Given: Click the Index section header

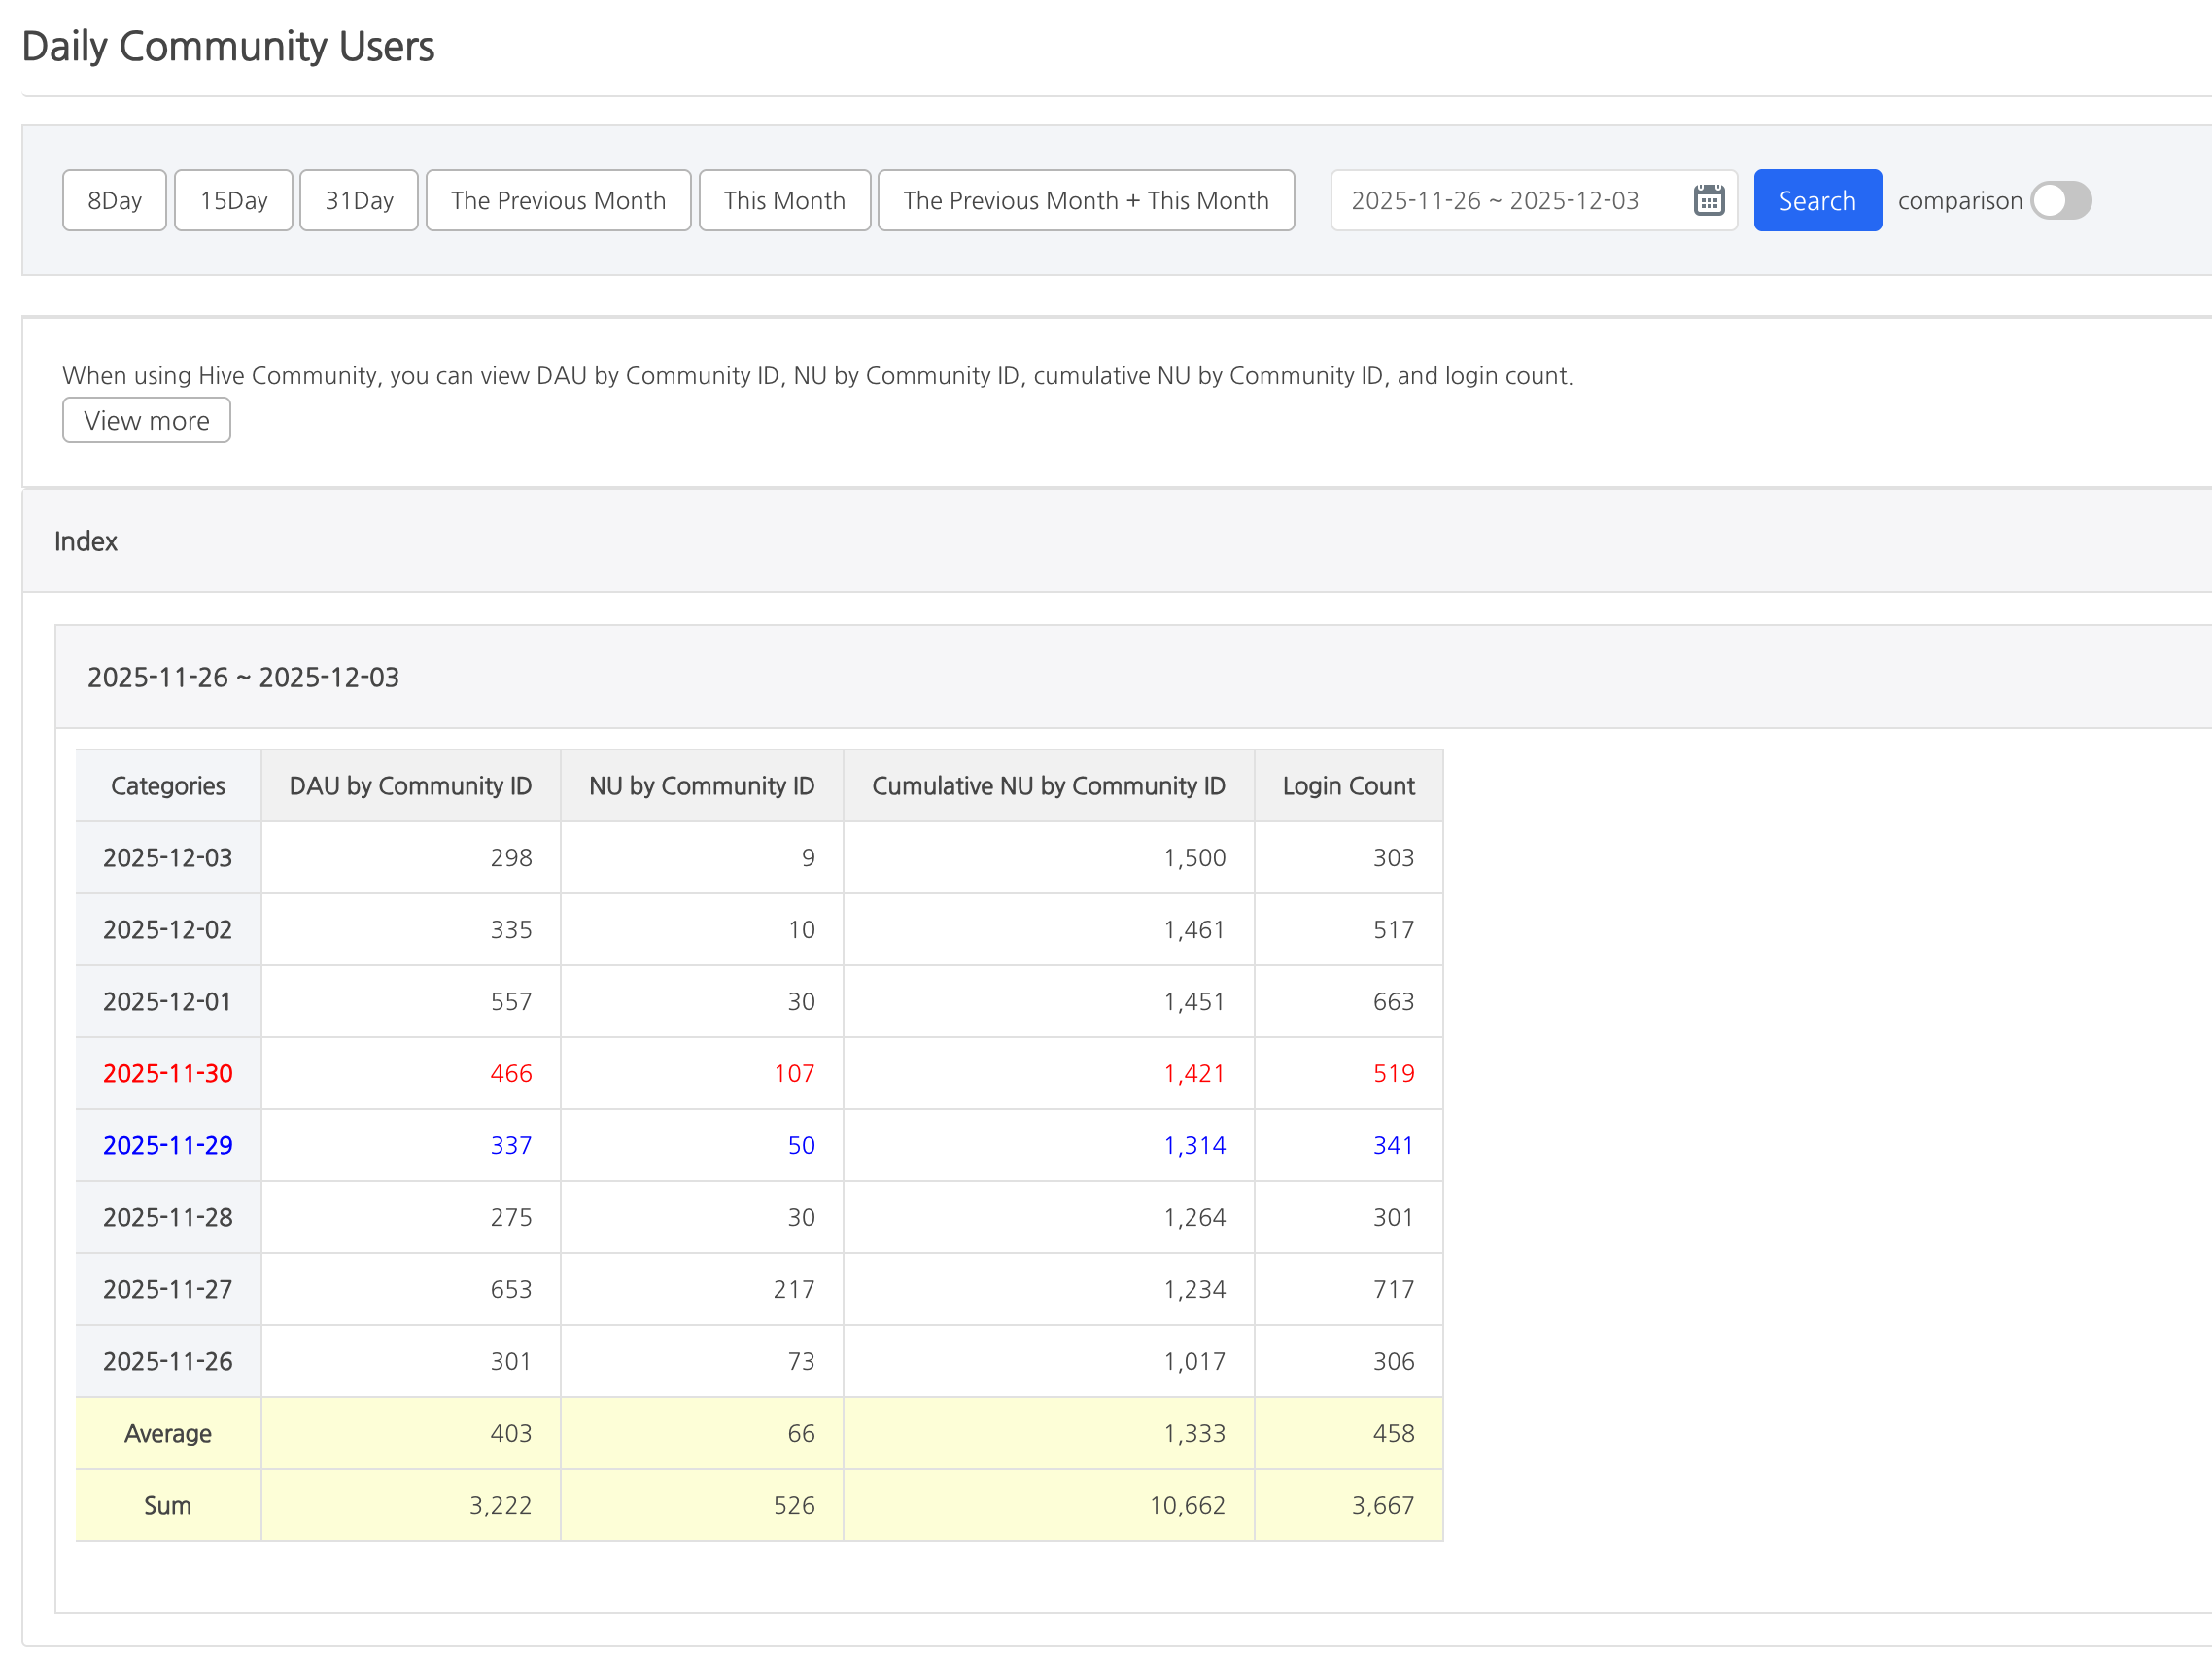Looking at the screenshot, I should click(86, 541).
